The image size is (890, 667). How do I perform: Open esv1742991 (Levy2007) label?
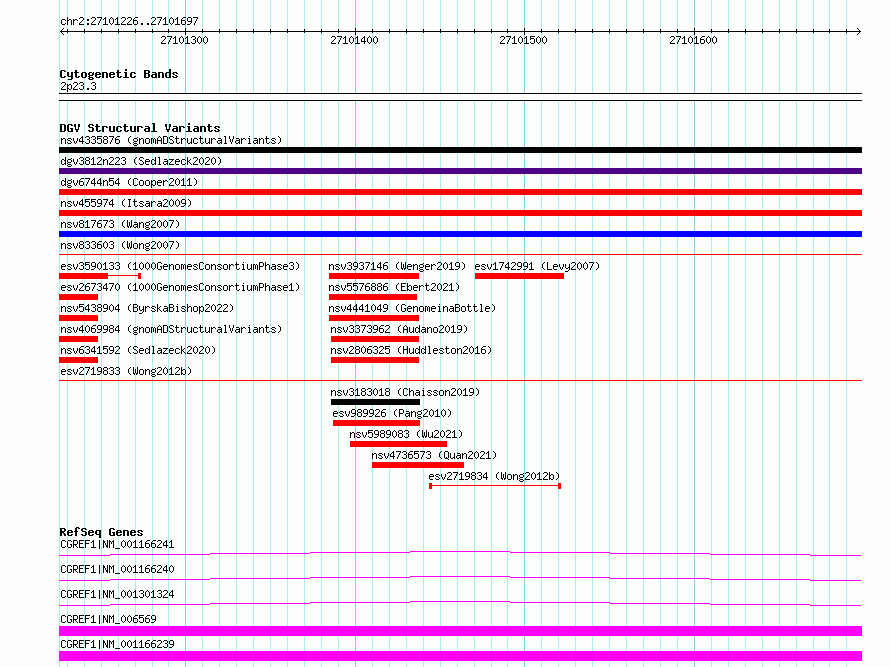coord(537,266)
